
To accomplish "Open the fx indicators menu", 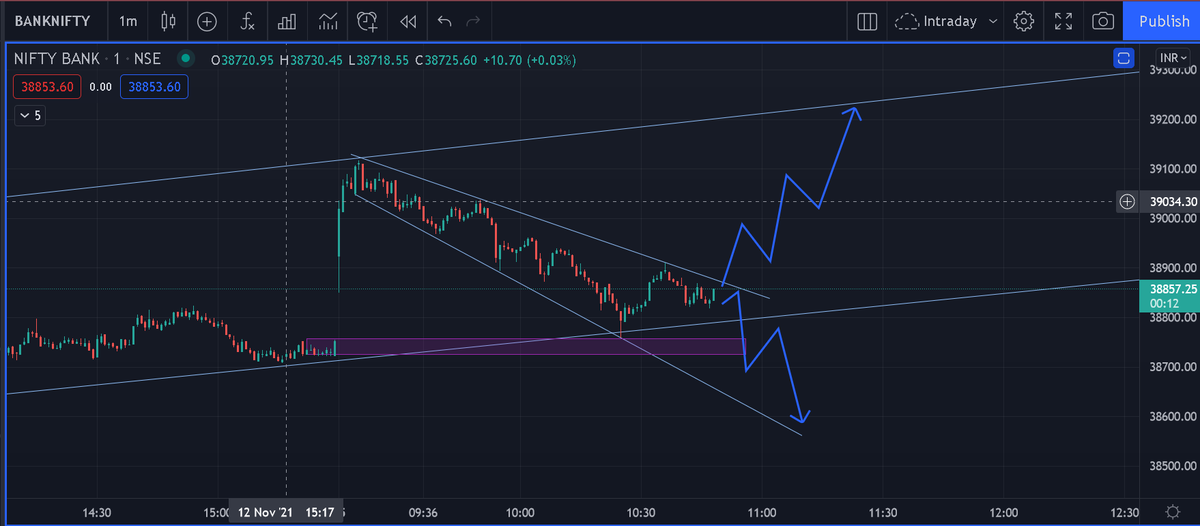I will pyautogui.click(x=247, y=20).
